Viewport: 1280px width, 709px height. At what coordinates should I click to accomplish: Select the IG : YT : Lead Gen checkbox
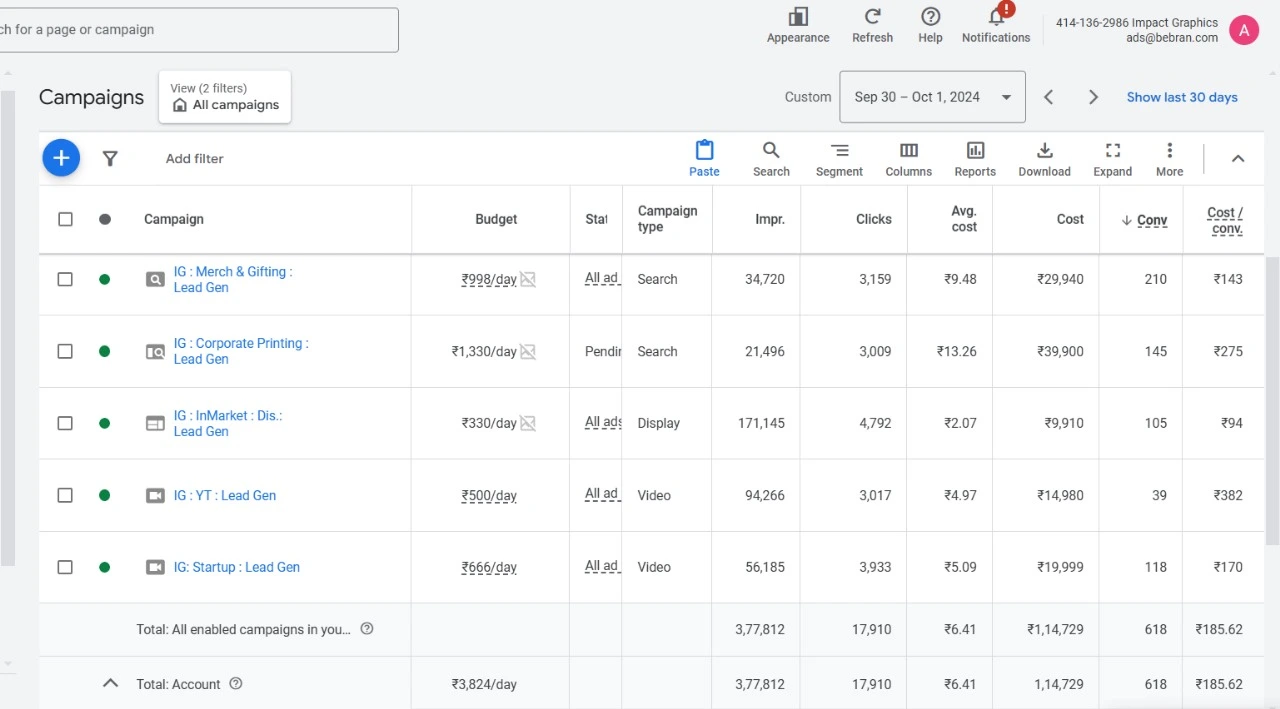[65, 495]
